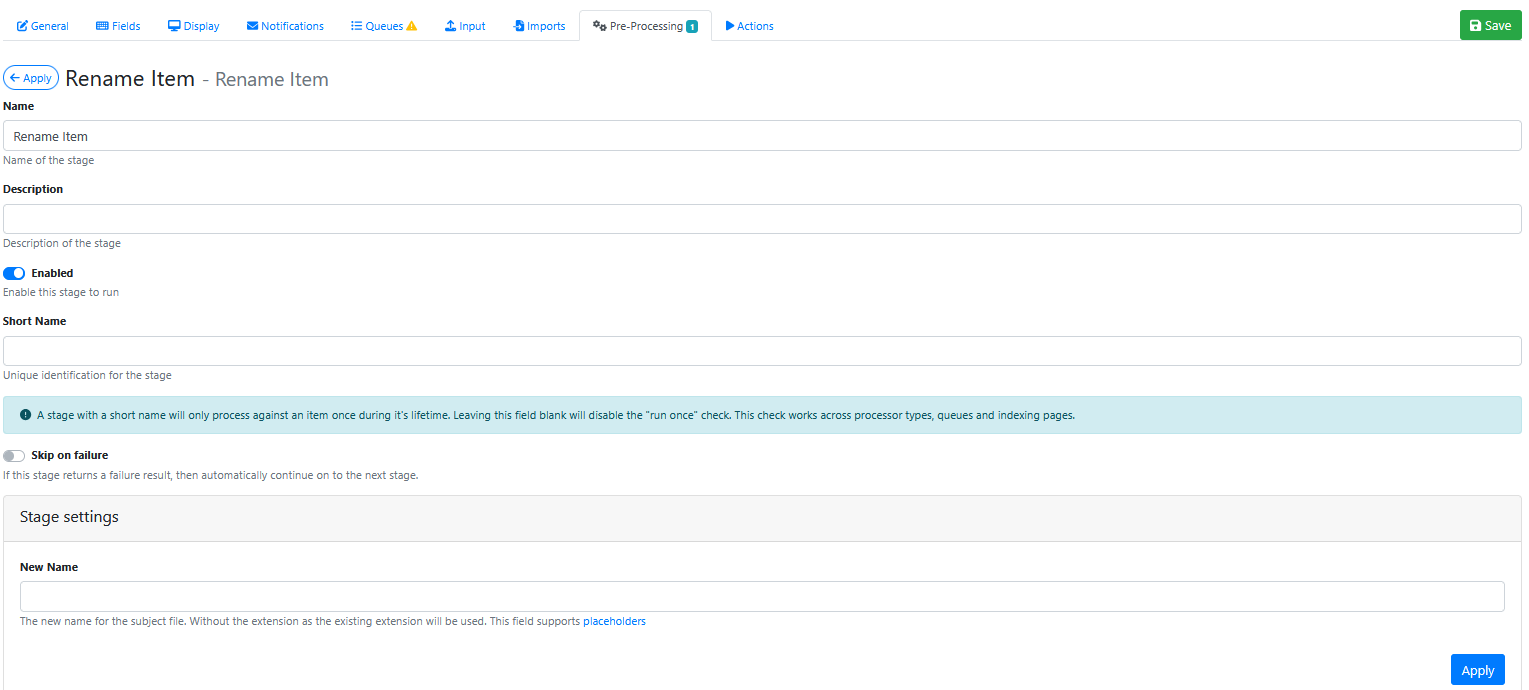Image resolution: width=1529 pixels, height=690 pixels.
Task: Click the play icon on Actions tab
Action: tap(730, 26)
